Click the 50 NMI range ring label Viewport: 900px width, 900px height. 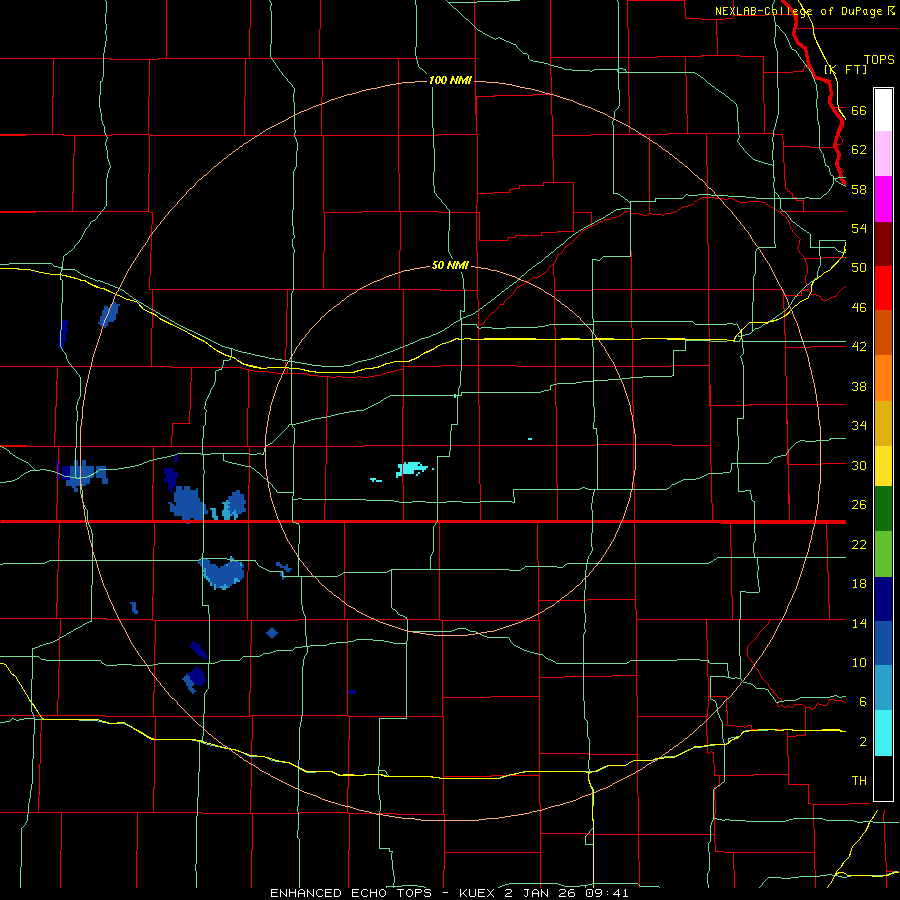tap(450, 265)
